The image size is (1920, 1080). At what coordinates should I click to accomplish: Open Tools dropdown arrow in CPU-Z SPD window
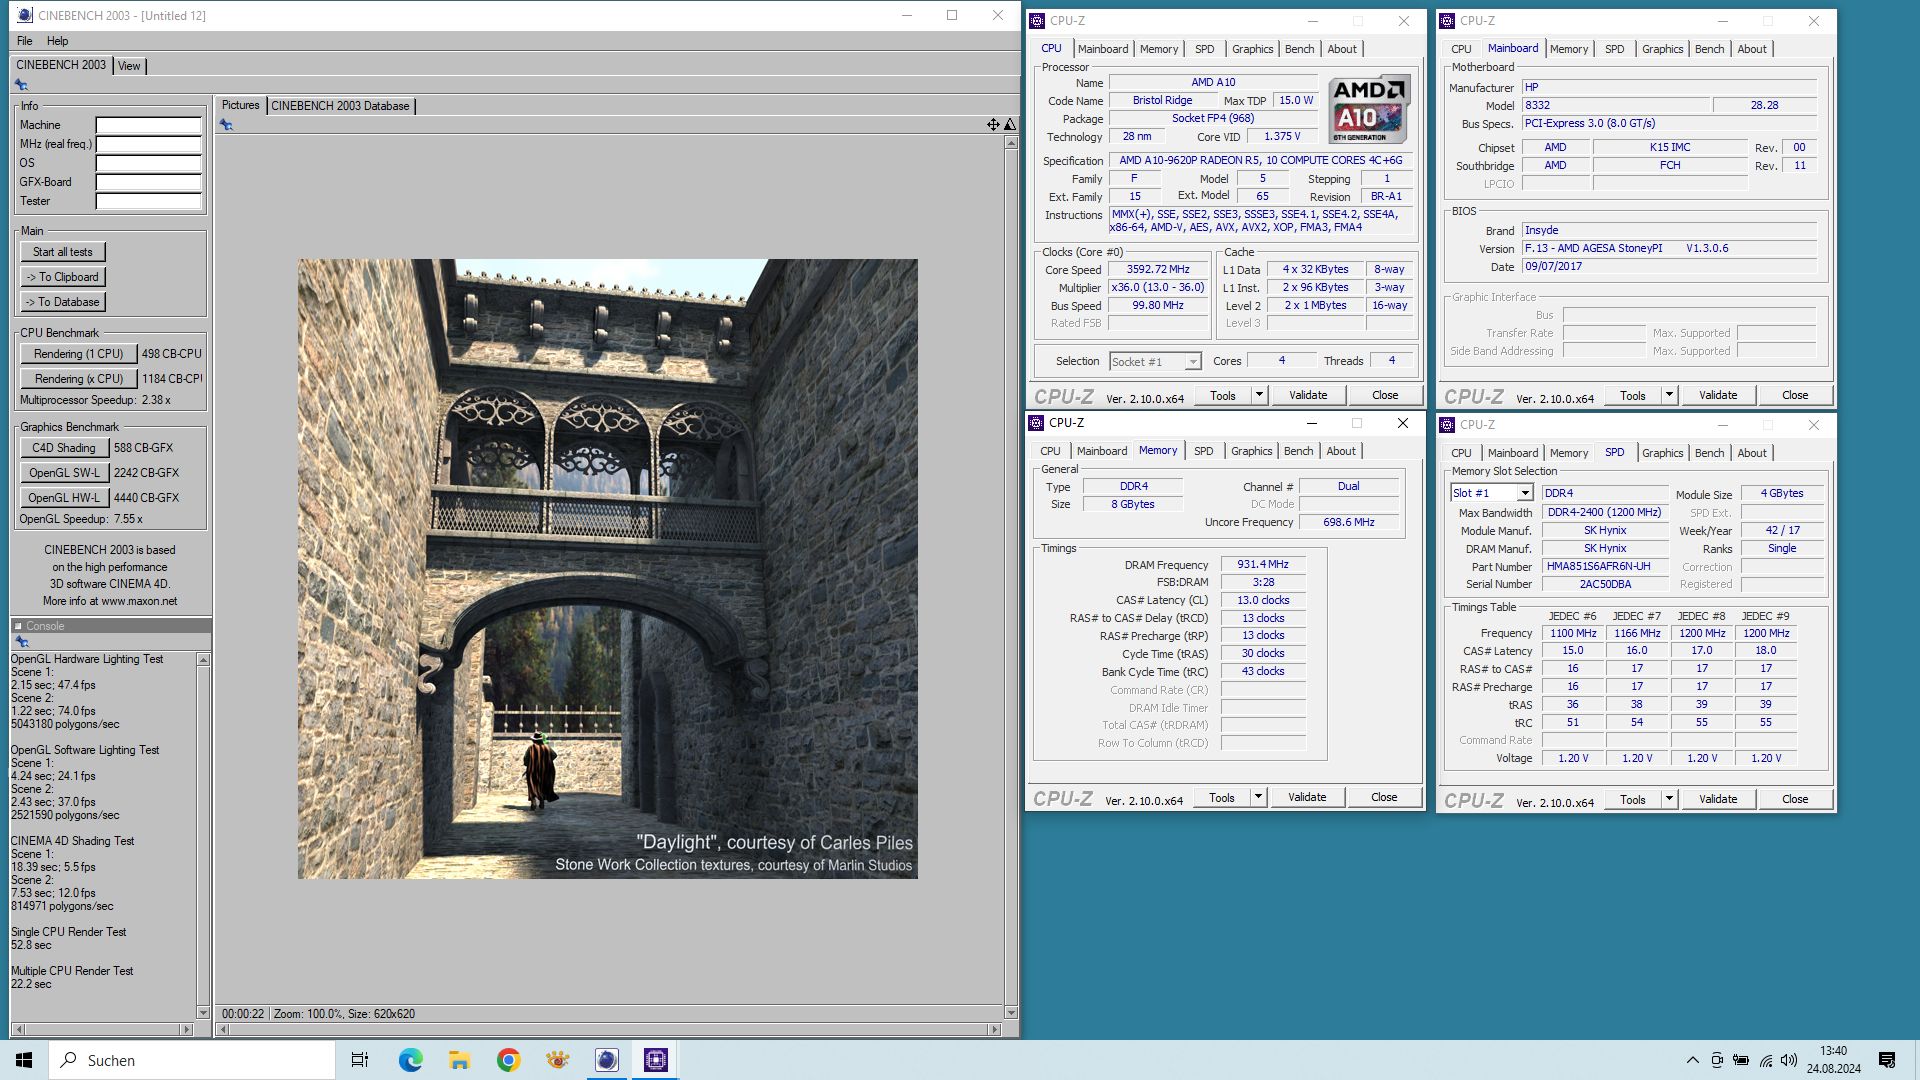[x=1669, y=799]
